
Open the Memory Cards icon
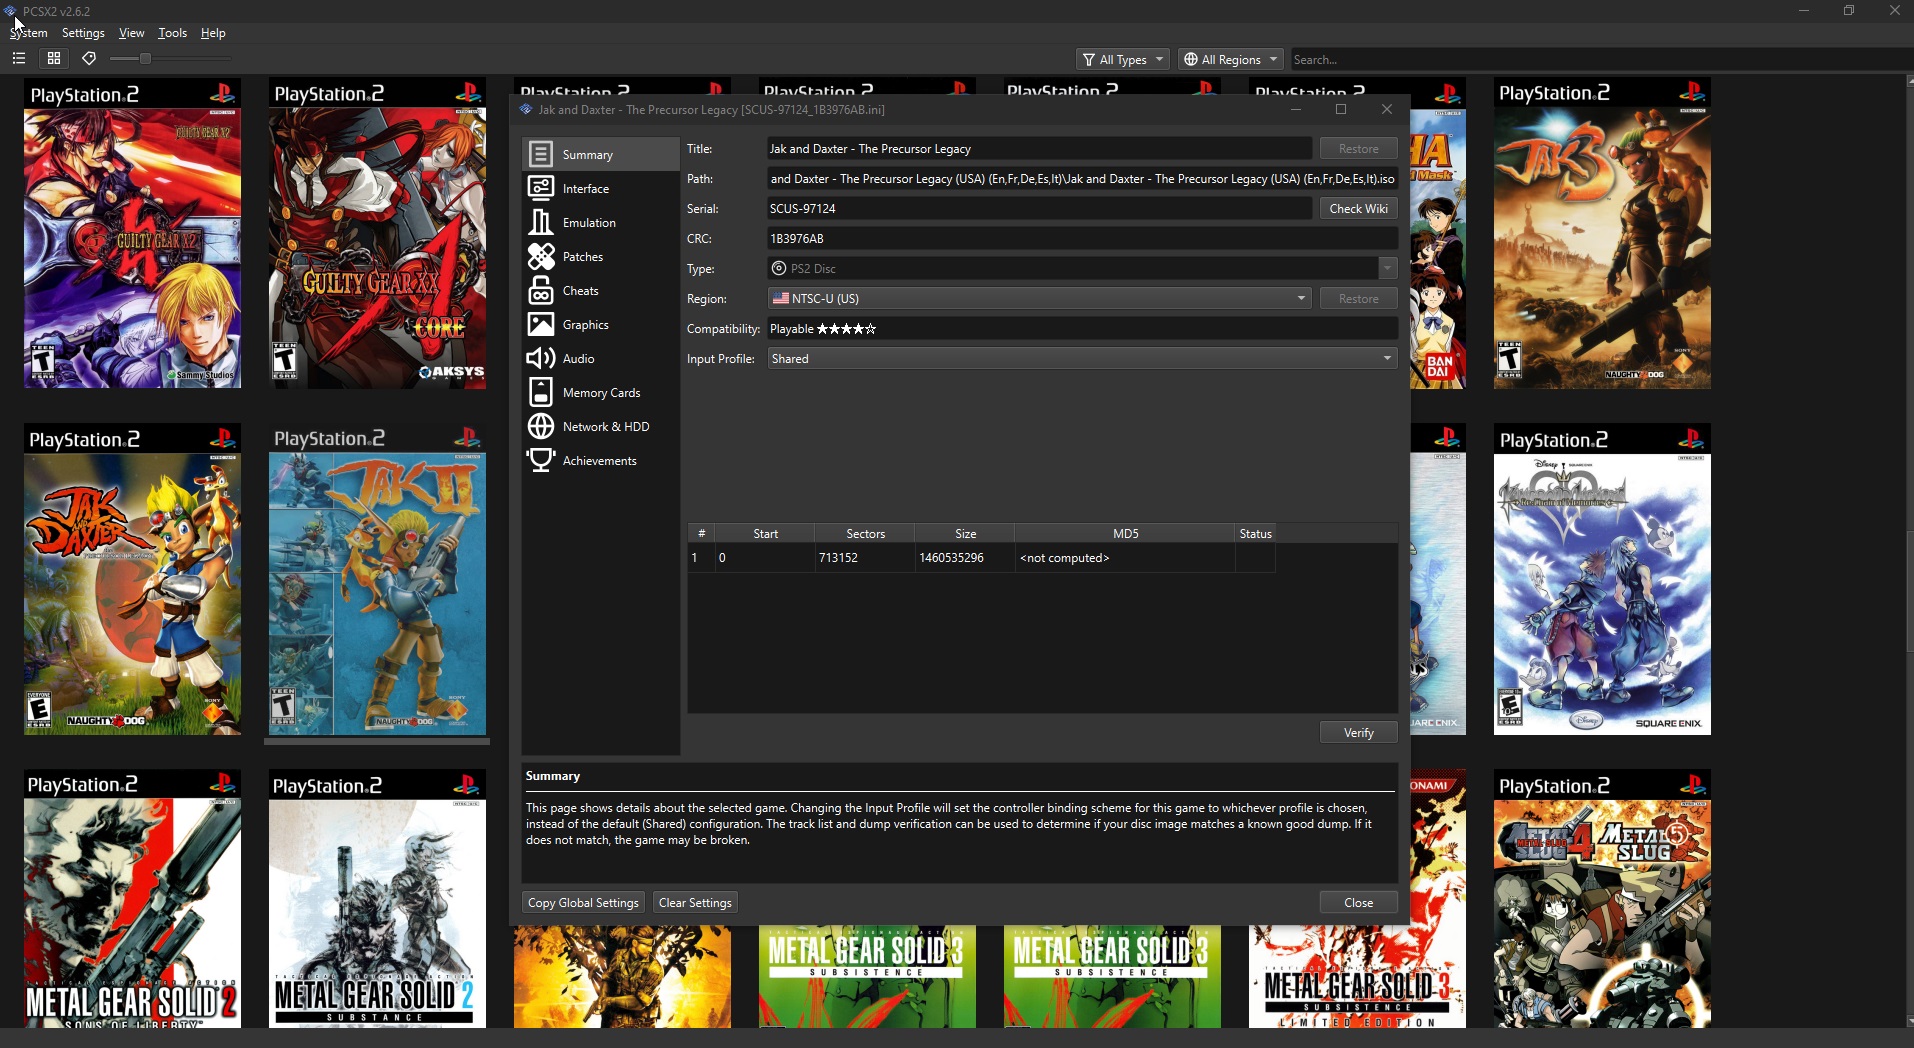(541, 392)
